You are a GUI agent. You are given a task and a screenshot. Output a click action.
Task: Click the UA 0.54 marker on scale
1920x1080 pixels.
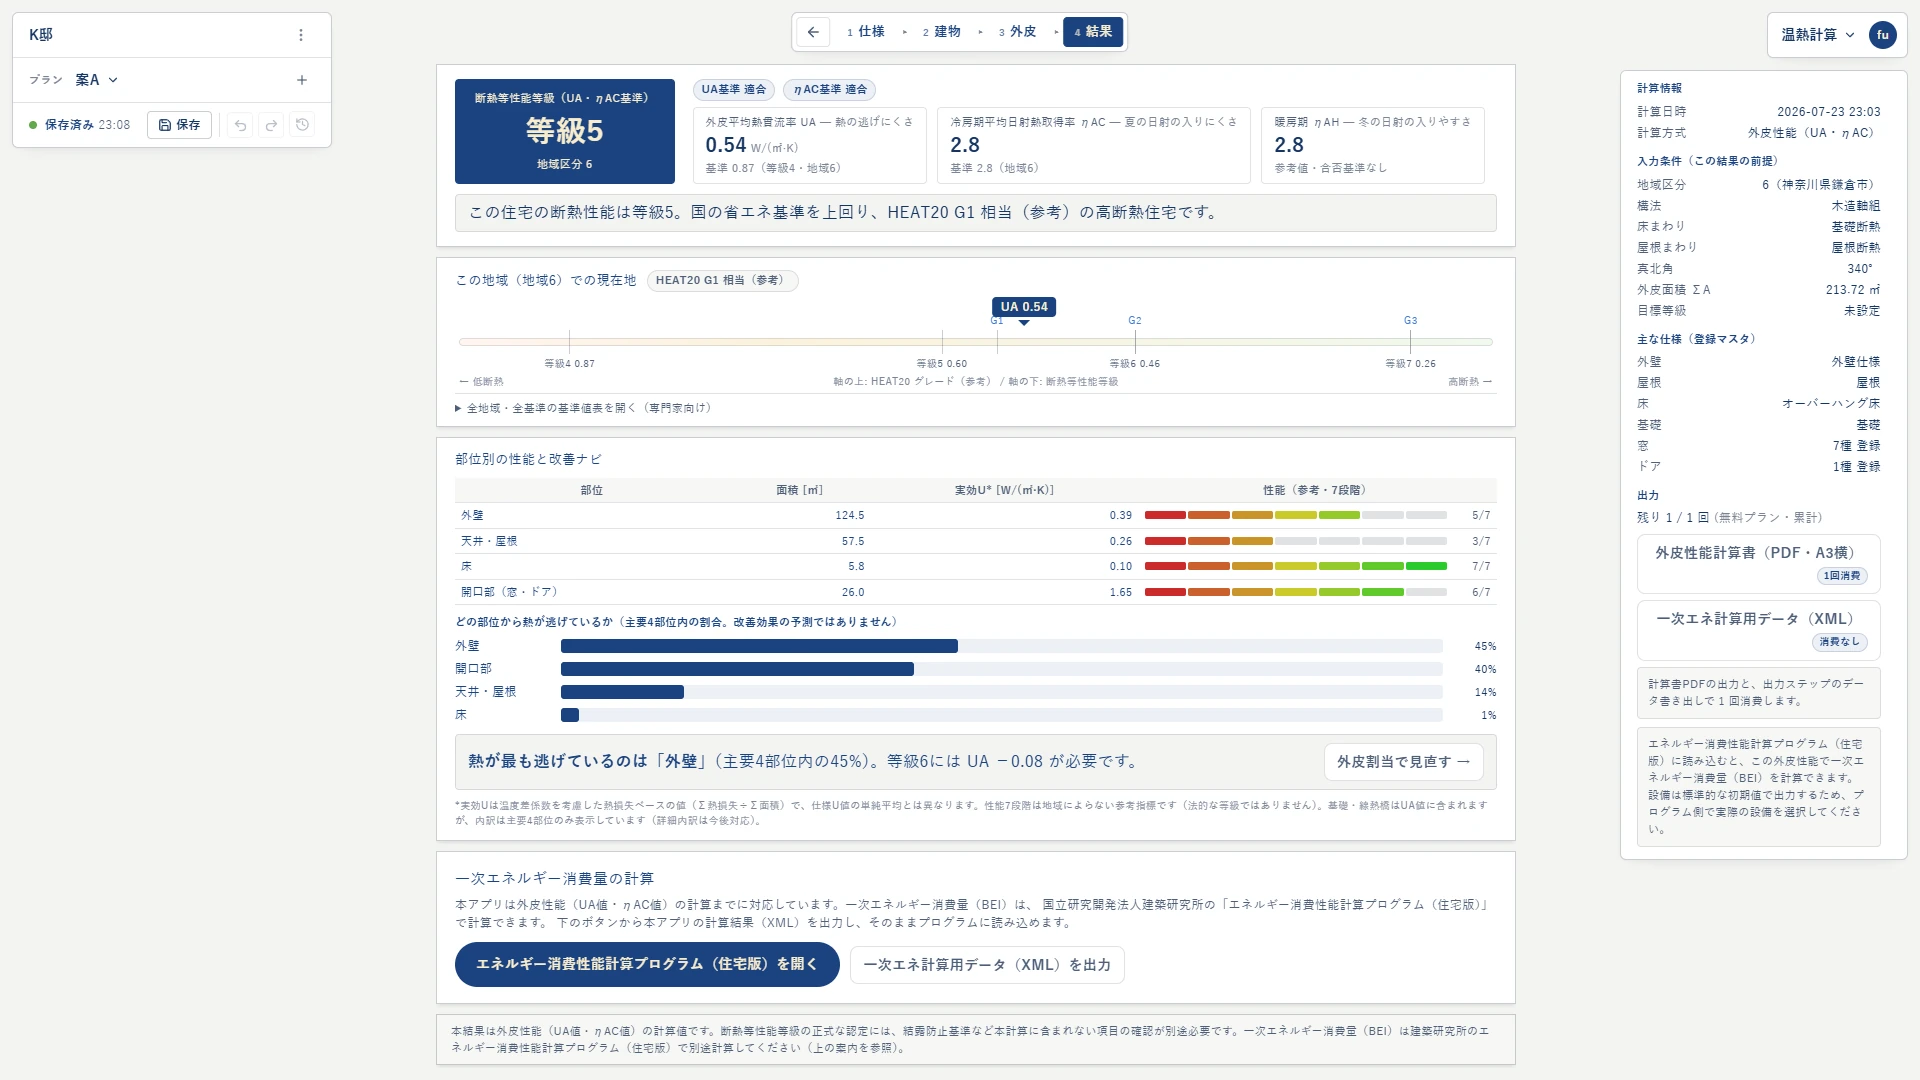click(x=1024, y=308)
